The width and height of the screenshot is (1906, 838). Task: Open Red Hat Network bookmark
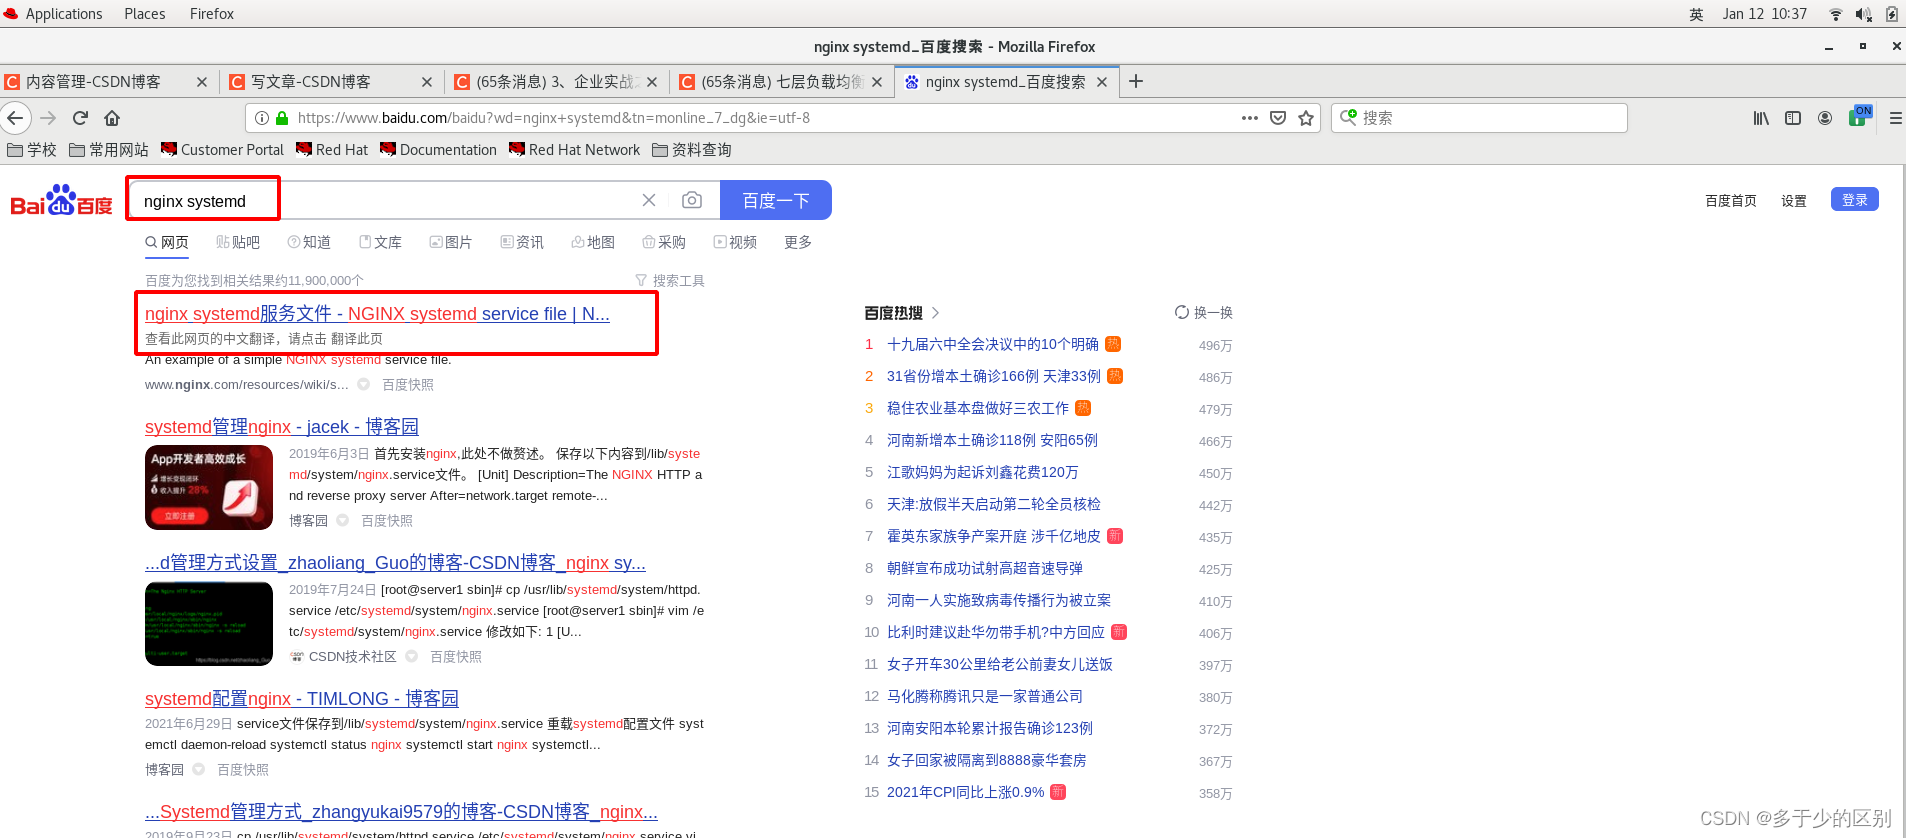[x=574, y=150]
